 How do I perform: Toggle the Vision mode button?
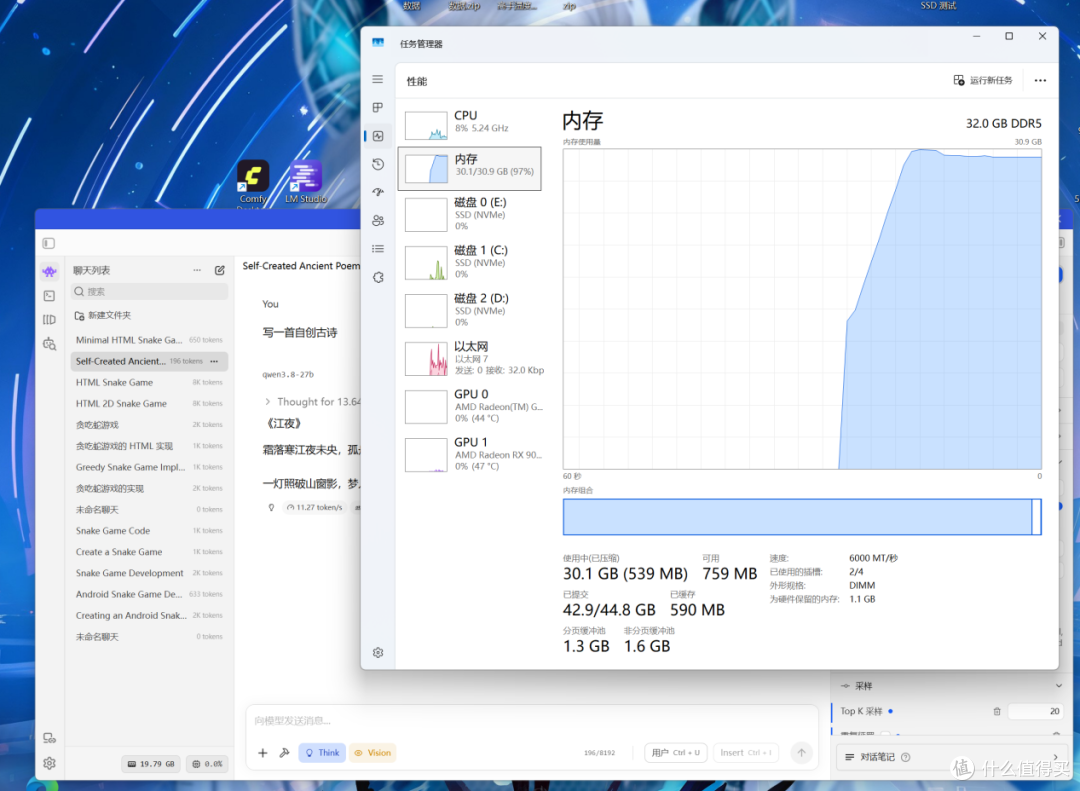[373, 752]
